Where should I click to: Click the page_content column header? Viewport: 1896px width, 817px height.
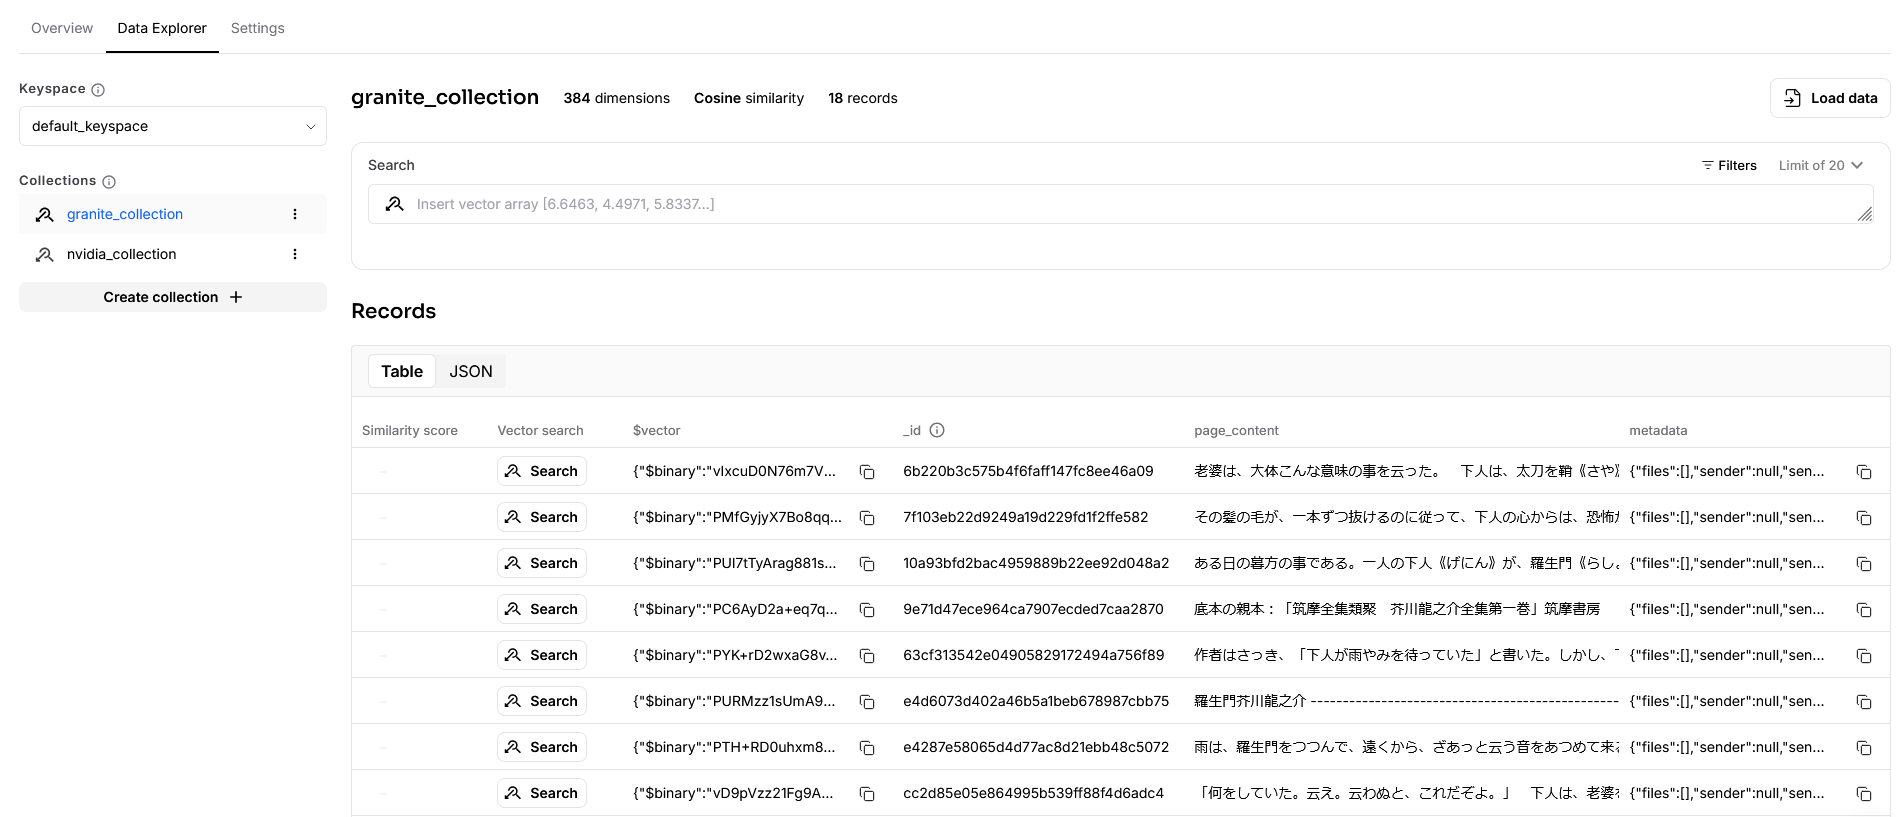pyautogui.click(x=1236, y=430)
